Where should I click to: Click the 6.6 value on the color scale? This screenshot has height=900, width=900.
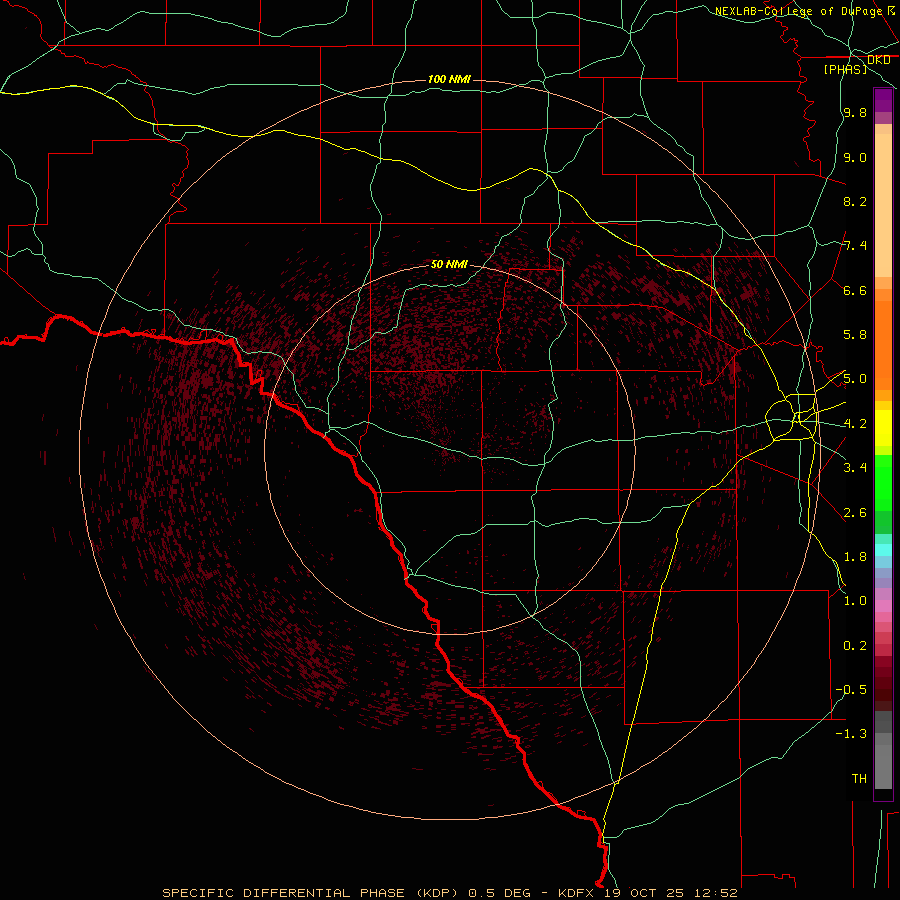click(855, 290)
